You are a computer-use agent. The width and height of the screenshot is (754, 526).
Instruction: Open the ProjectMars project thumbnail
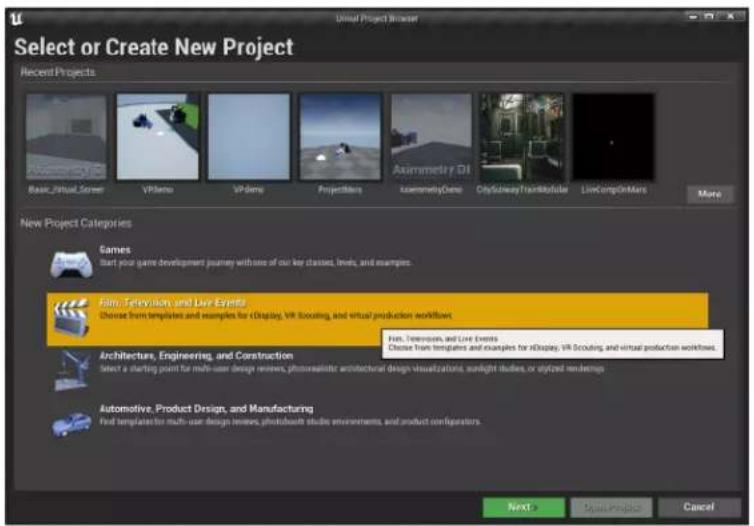click(x=340, y=137)
